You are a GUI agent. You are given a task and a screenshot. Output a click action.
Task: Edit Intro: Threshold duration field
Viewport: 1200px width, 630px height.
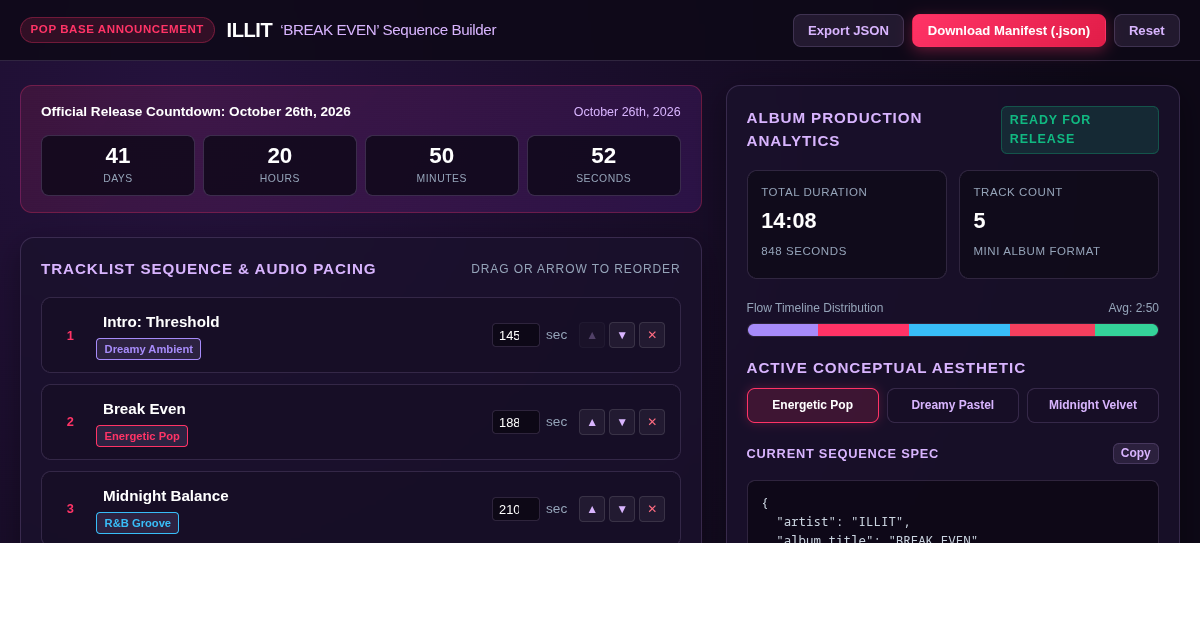click(x=516, y=335)
